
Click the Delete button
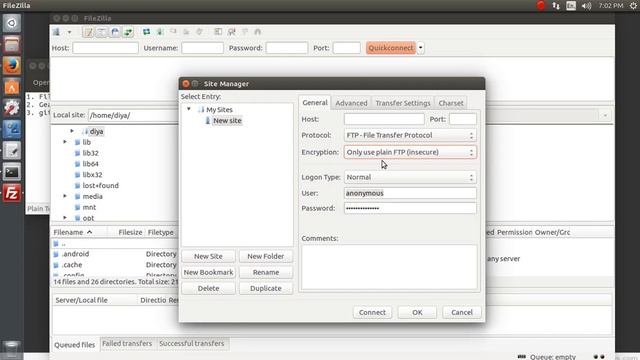pyautogui.click(x=208, y=288)
